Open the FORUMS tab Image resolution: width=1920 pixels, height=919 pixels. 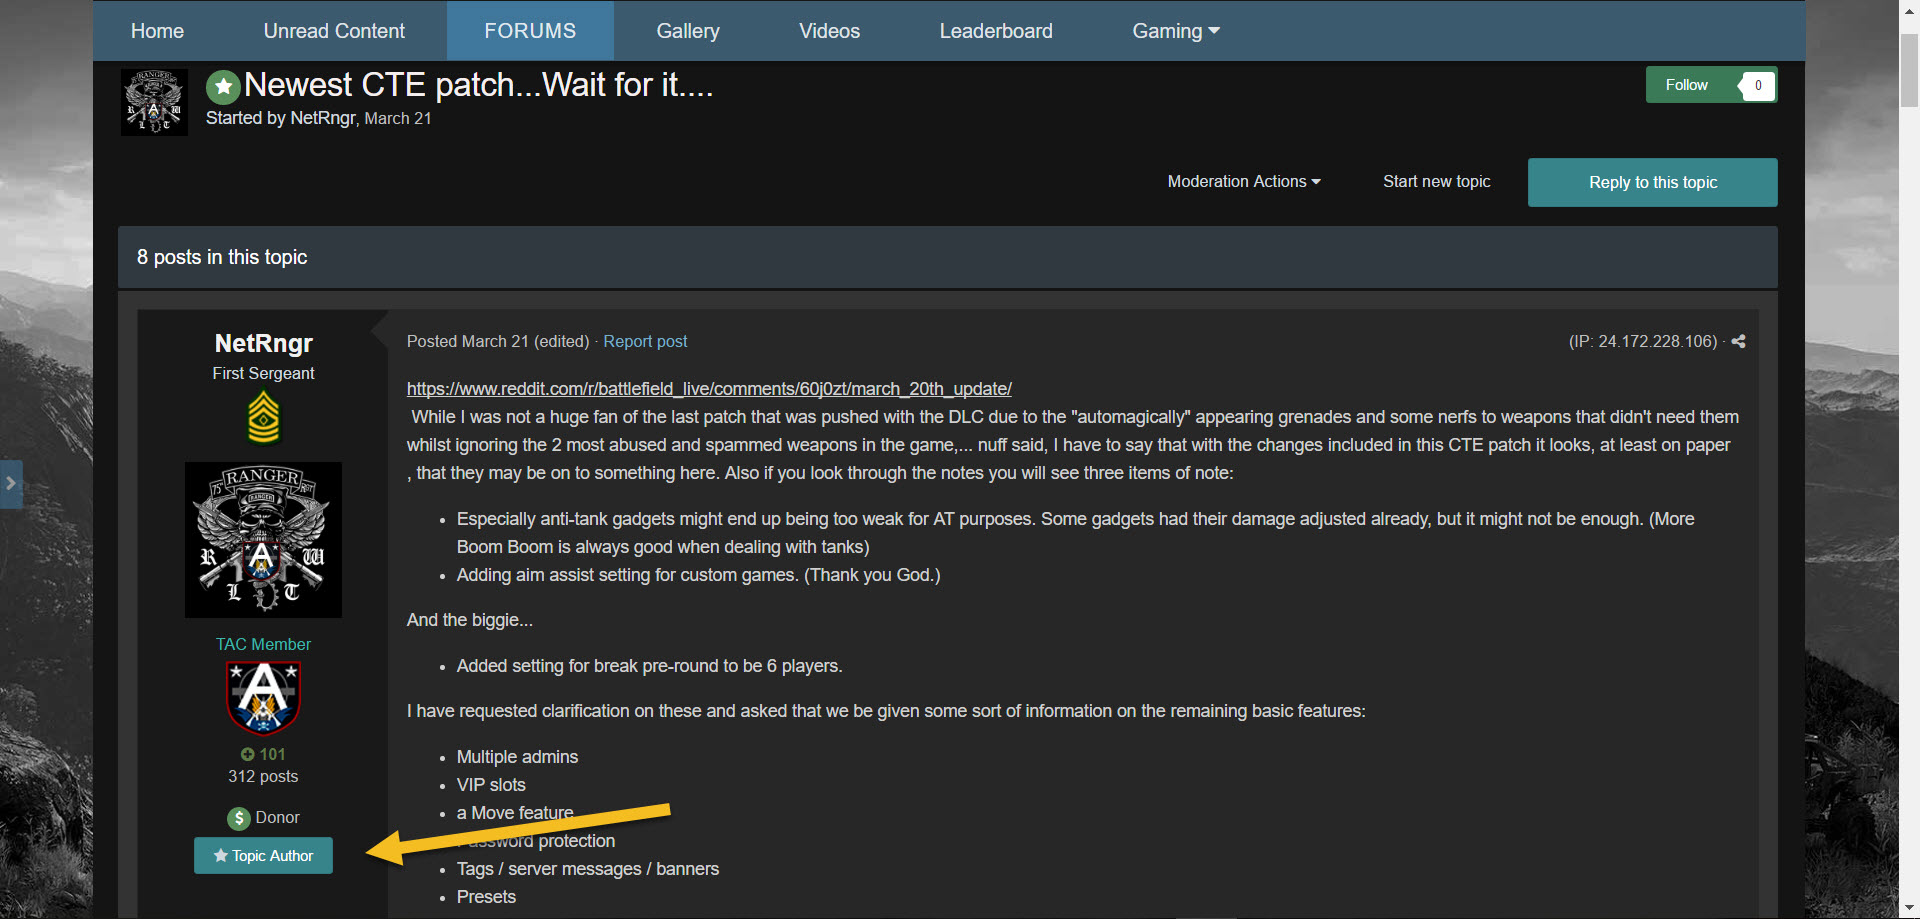point(530,31)
